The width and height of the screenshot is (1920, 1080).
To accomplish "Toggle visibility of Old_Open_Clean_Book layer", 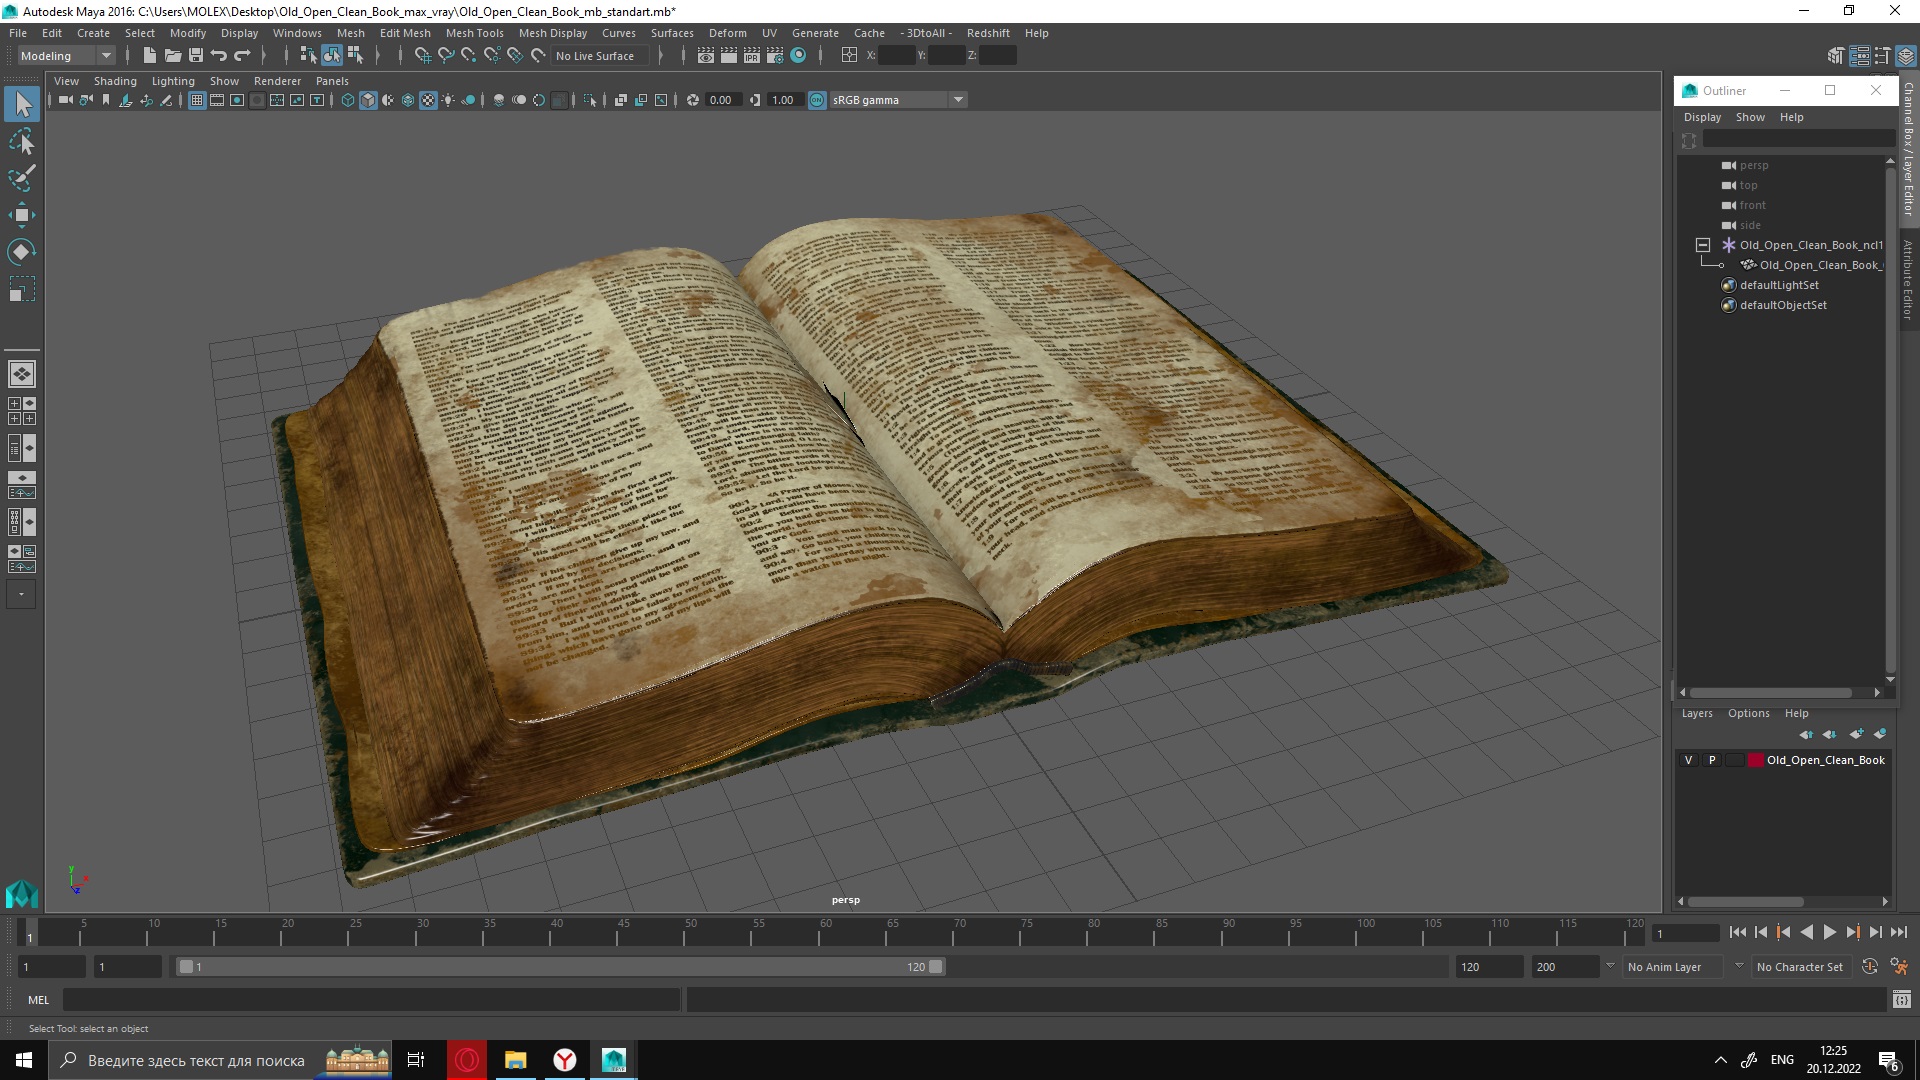I will pos(1688,760).
